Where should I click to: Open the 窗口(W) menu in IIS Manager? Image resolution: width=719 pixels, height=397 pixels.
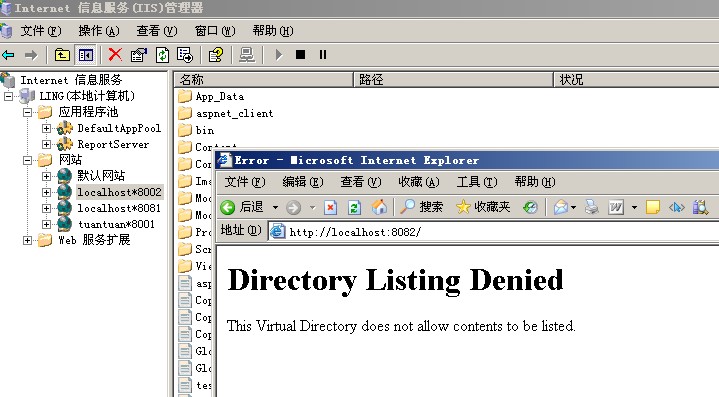click(215, 31)
